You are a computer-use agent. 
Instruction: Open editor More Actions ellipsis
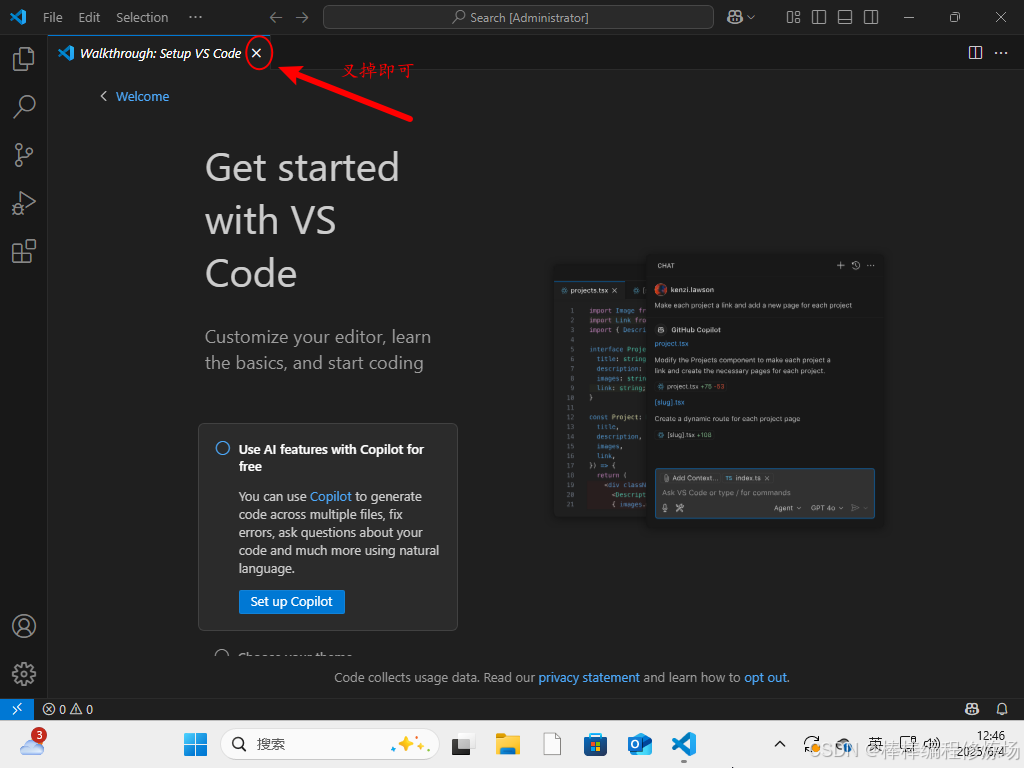pos(1000,53)
